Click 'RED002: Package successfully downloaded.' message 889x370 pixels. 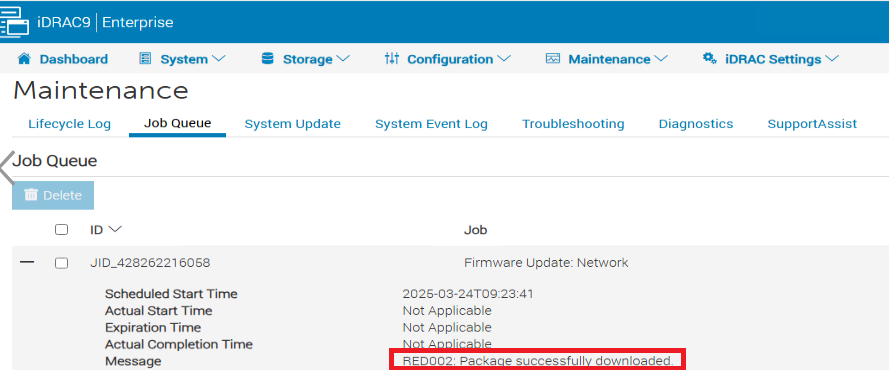point(537,361)
